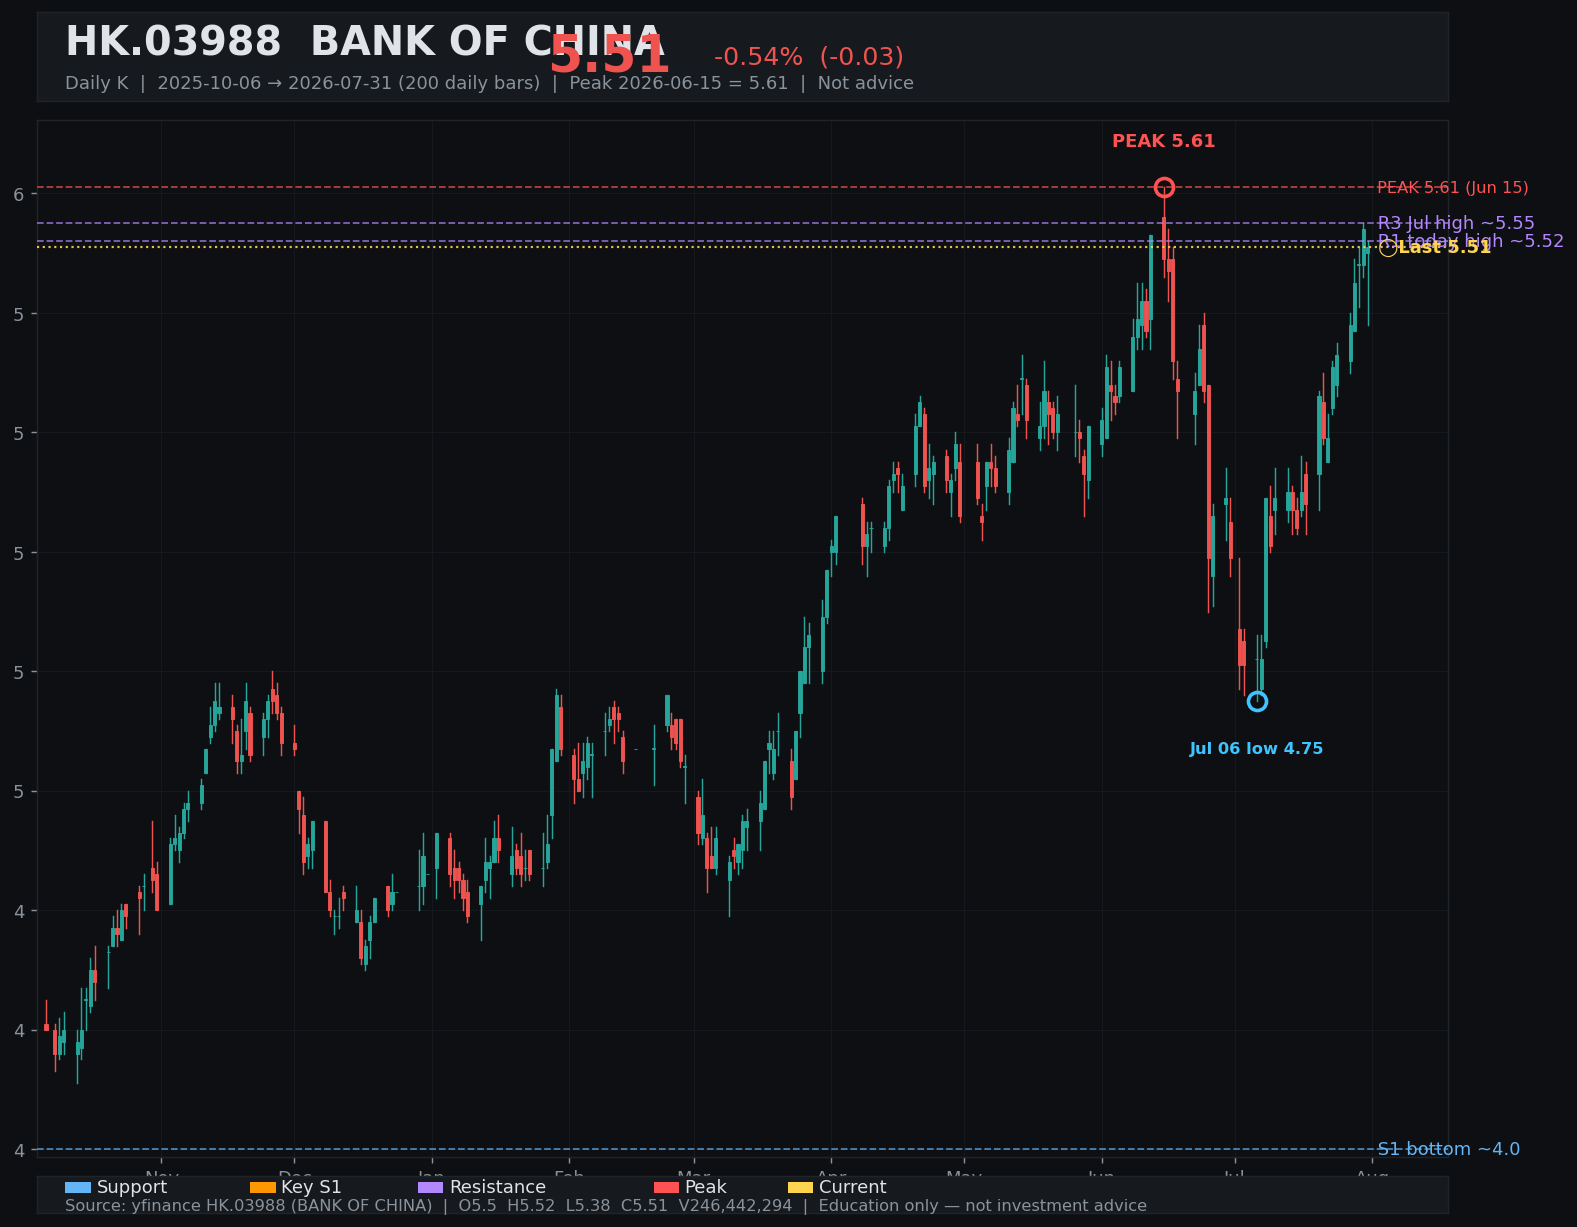
Task: Select the yellow Current legend swatch
Action: (800, 1187)
